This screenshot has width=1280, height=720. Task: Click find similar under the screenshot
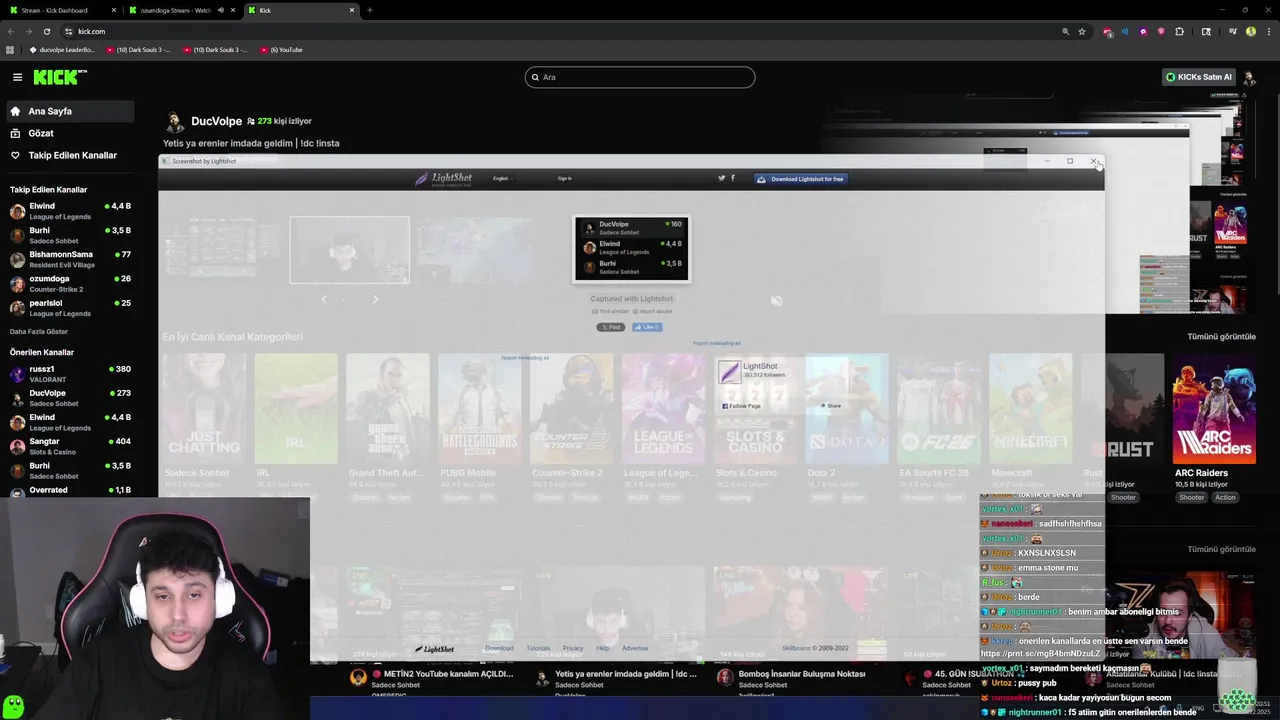pos(611,311)
